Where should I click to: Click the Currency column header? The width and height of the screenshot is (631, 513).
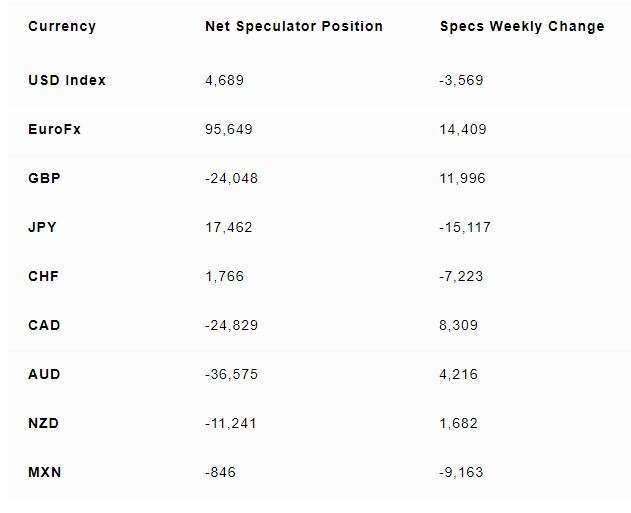coord(62,27)
